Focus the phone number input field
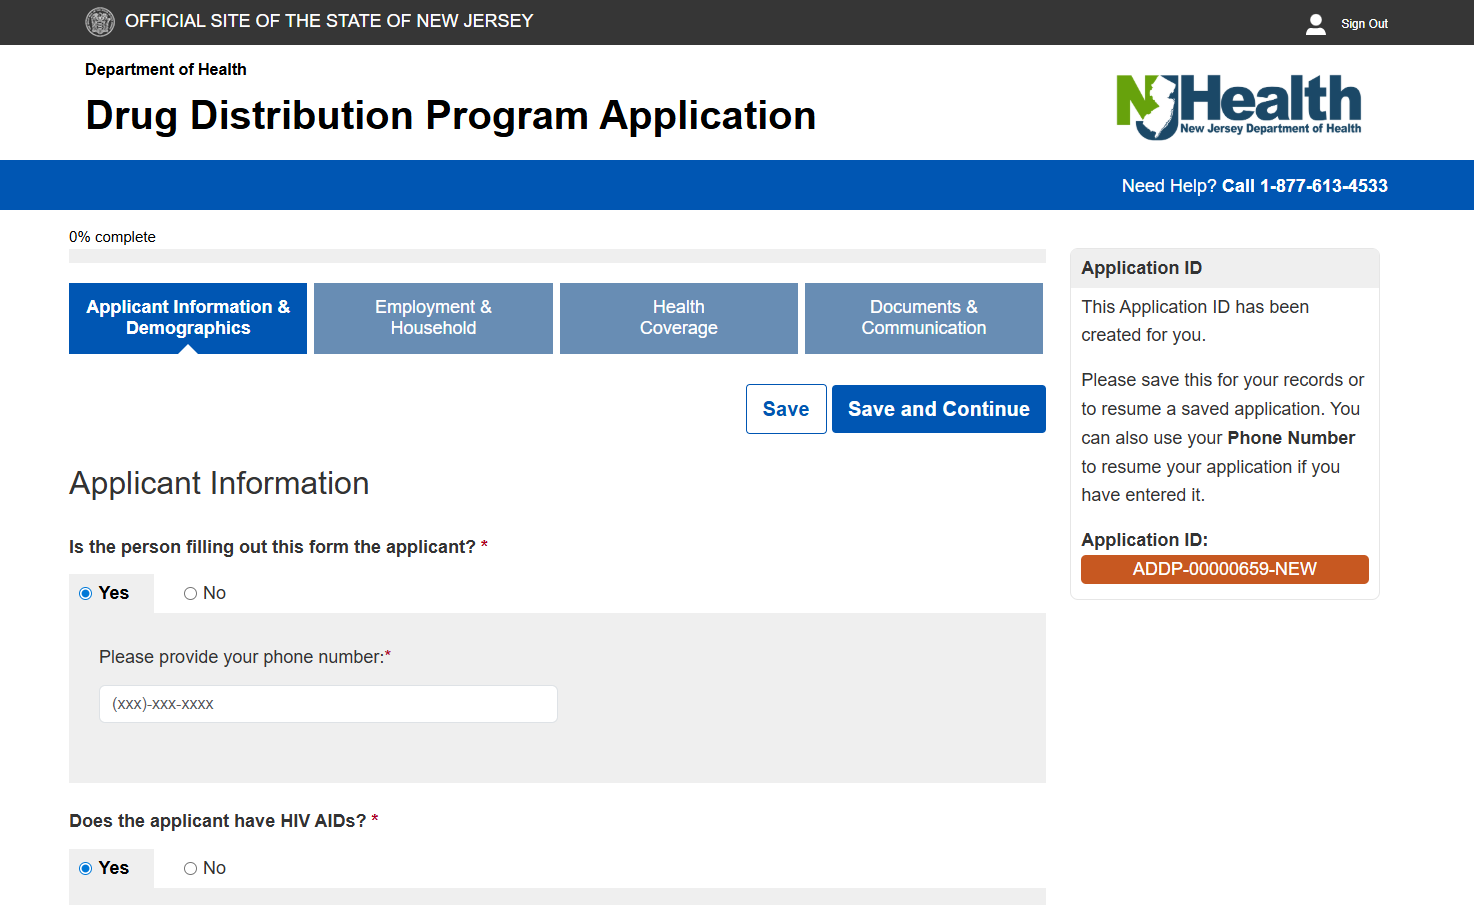 328,704
